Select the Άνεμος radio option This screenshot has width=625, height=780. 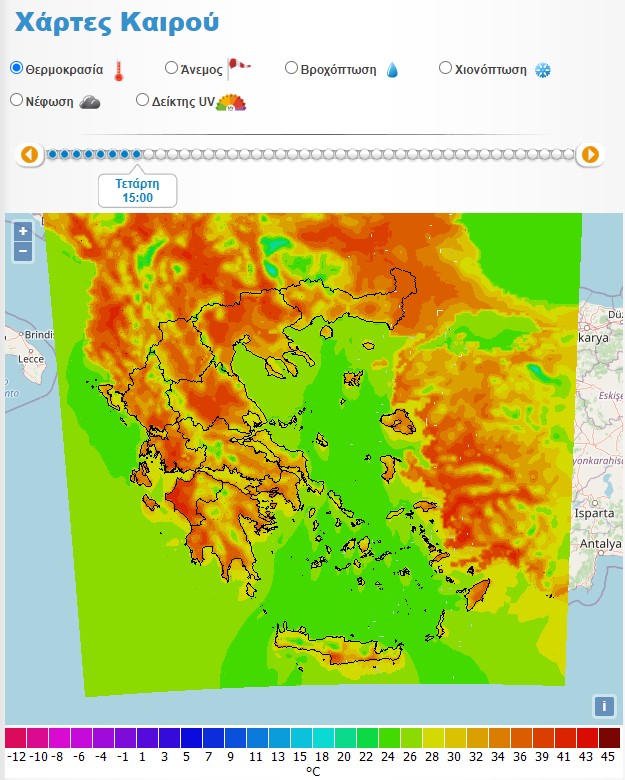[x=171, y=68]
